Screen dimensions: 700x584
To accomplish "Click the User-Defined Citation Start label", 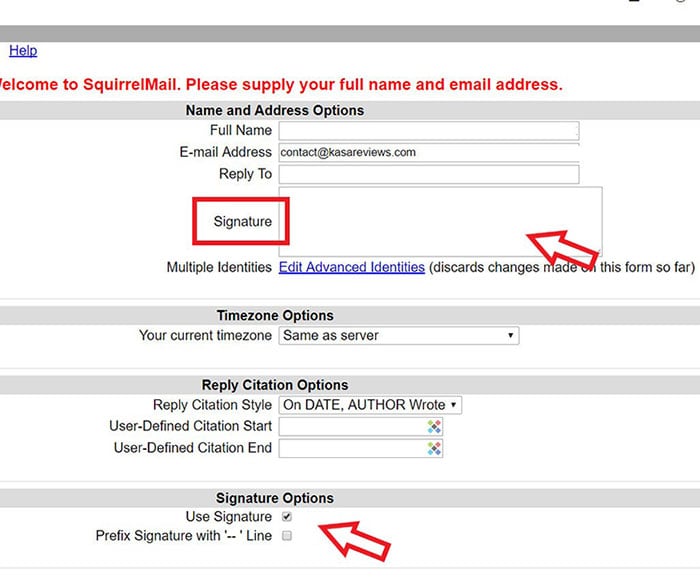I will click(x=191, y=426).
